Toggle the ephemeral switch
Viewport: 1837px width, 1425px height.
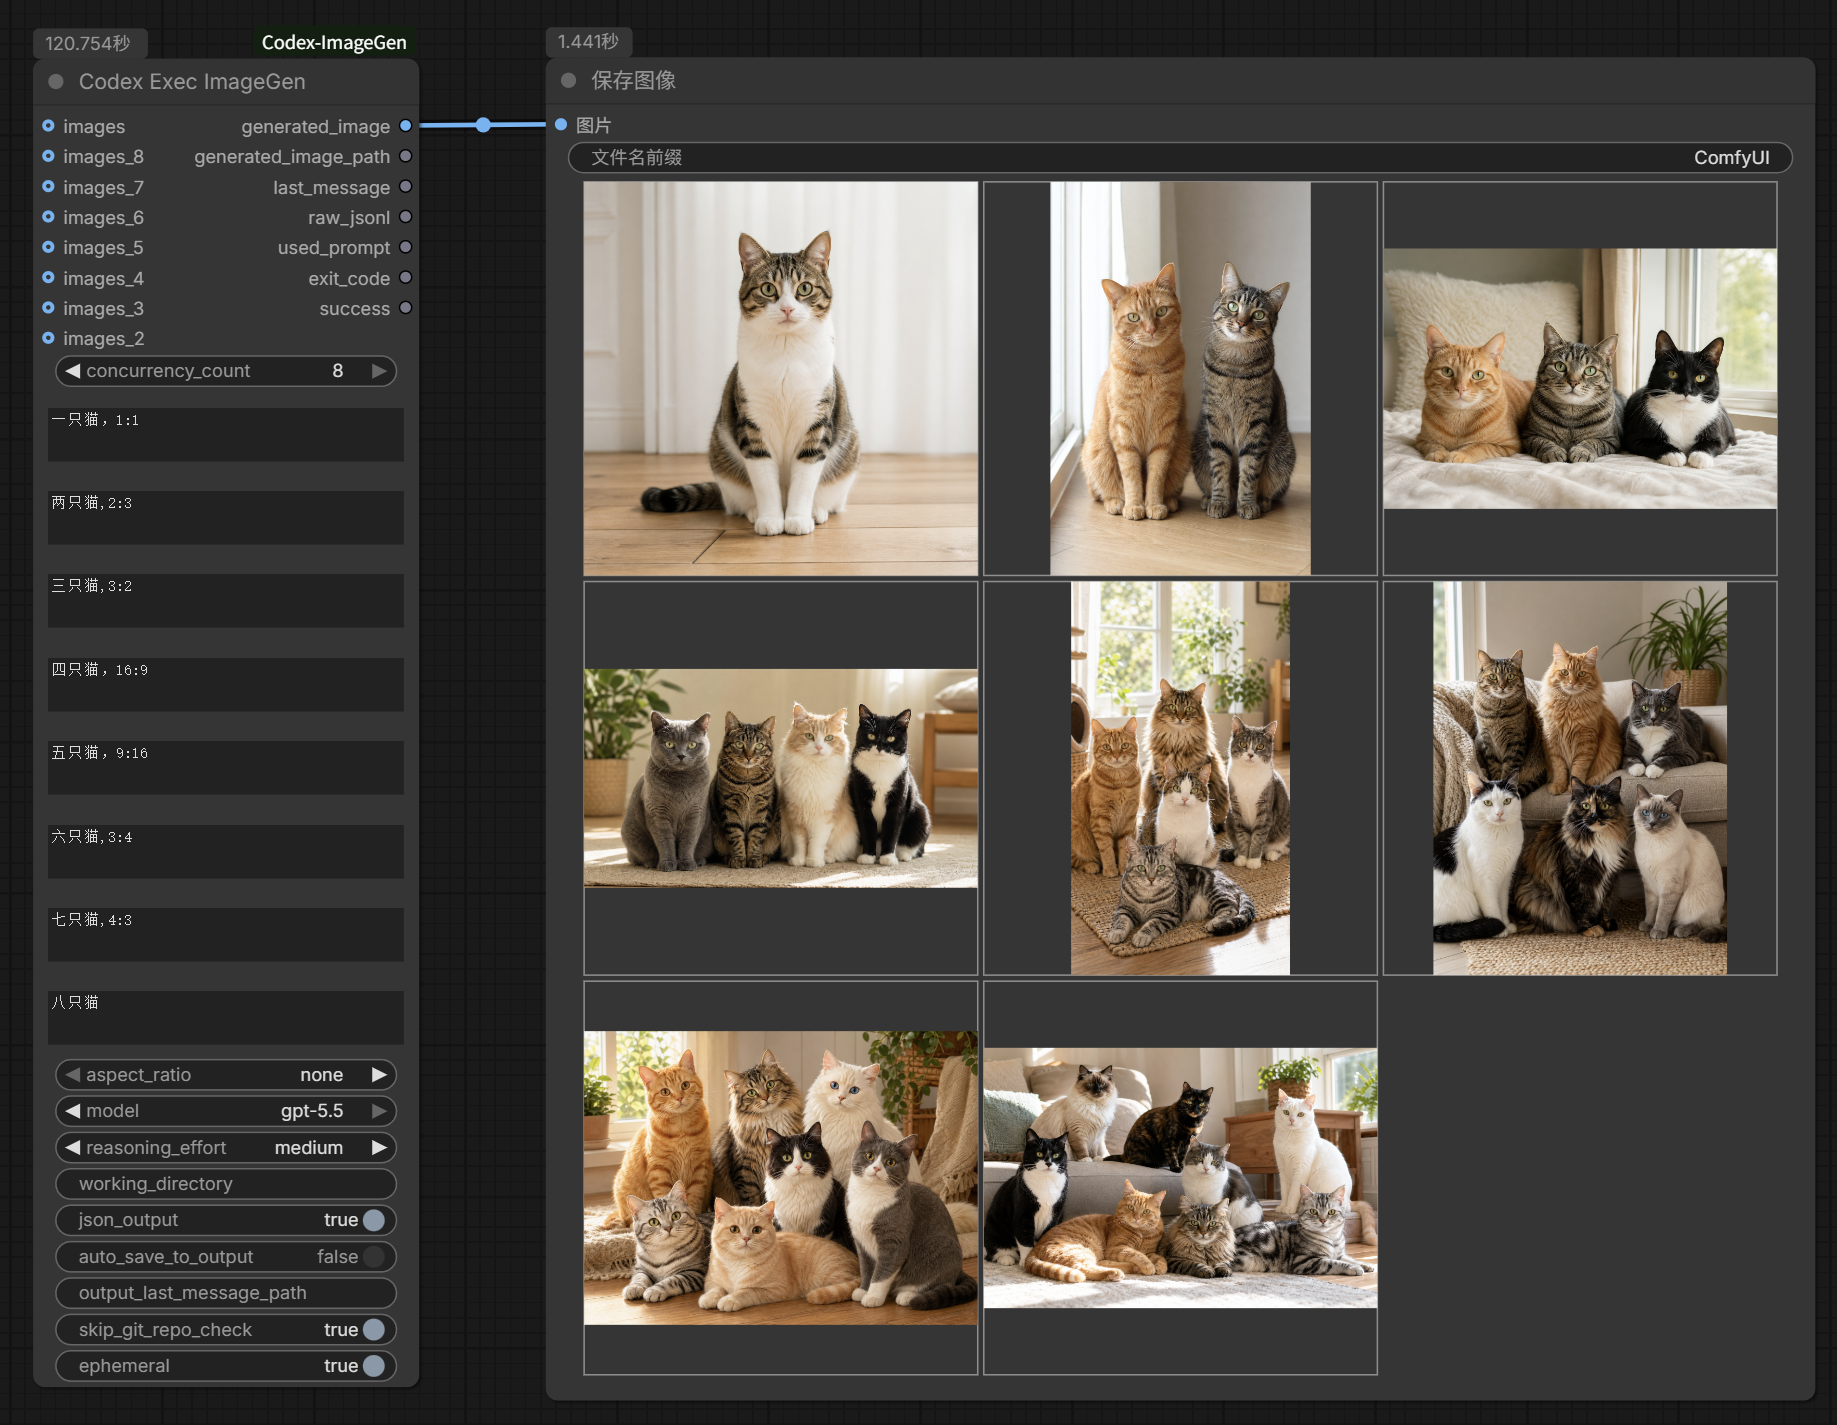coord(374,1366)
